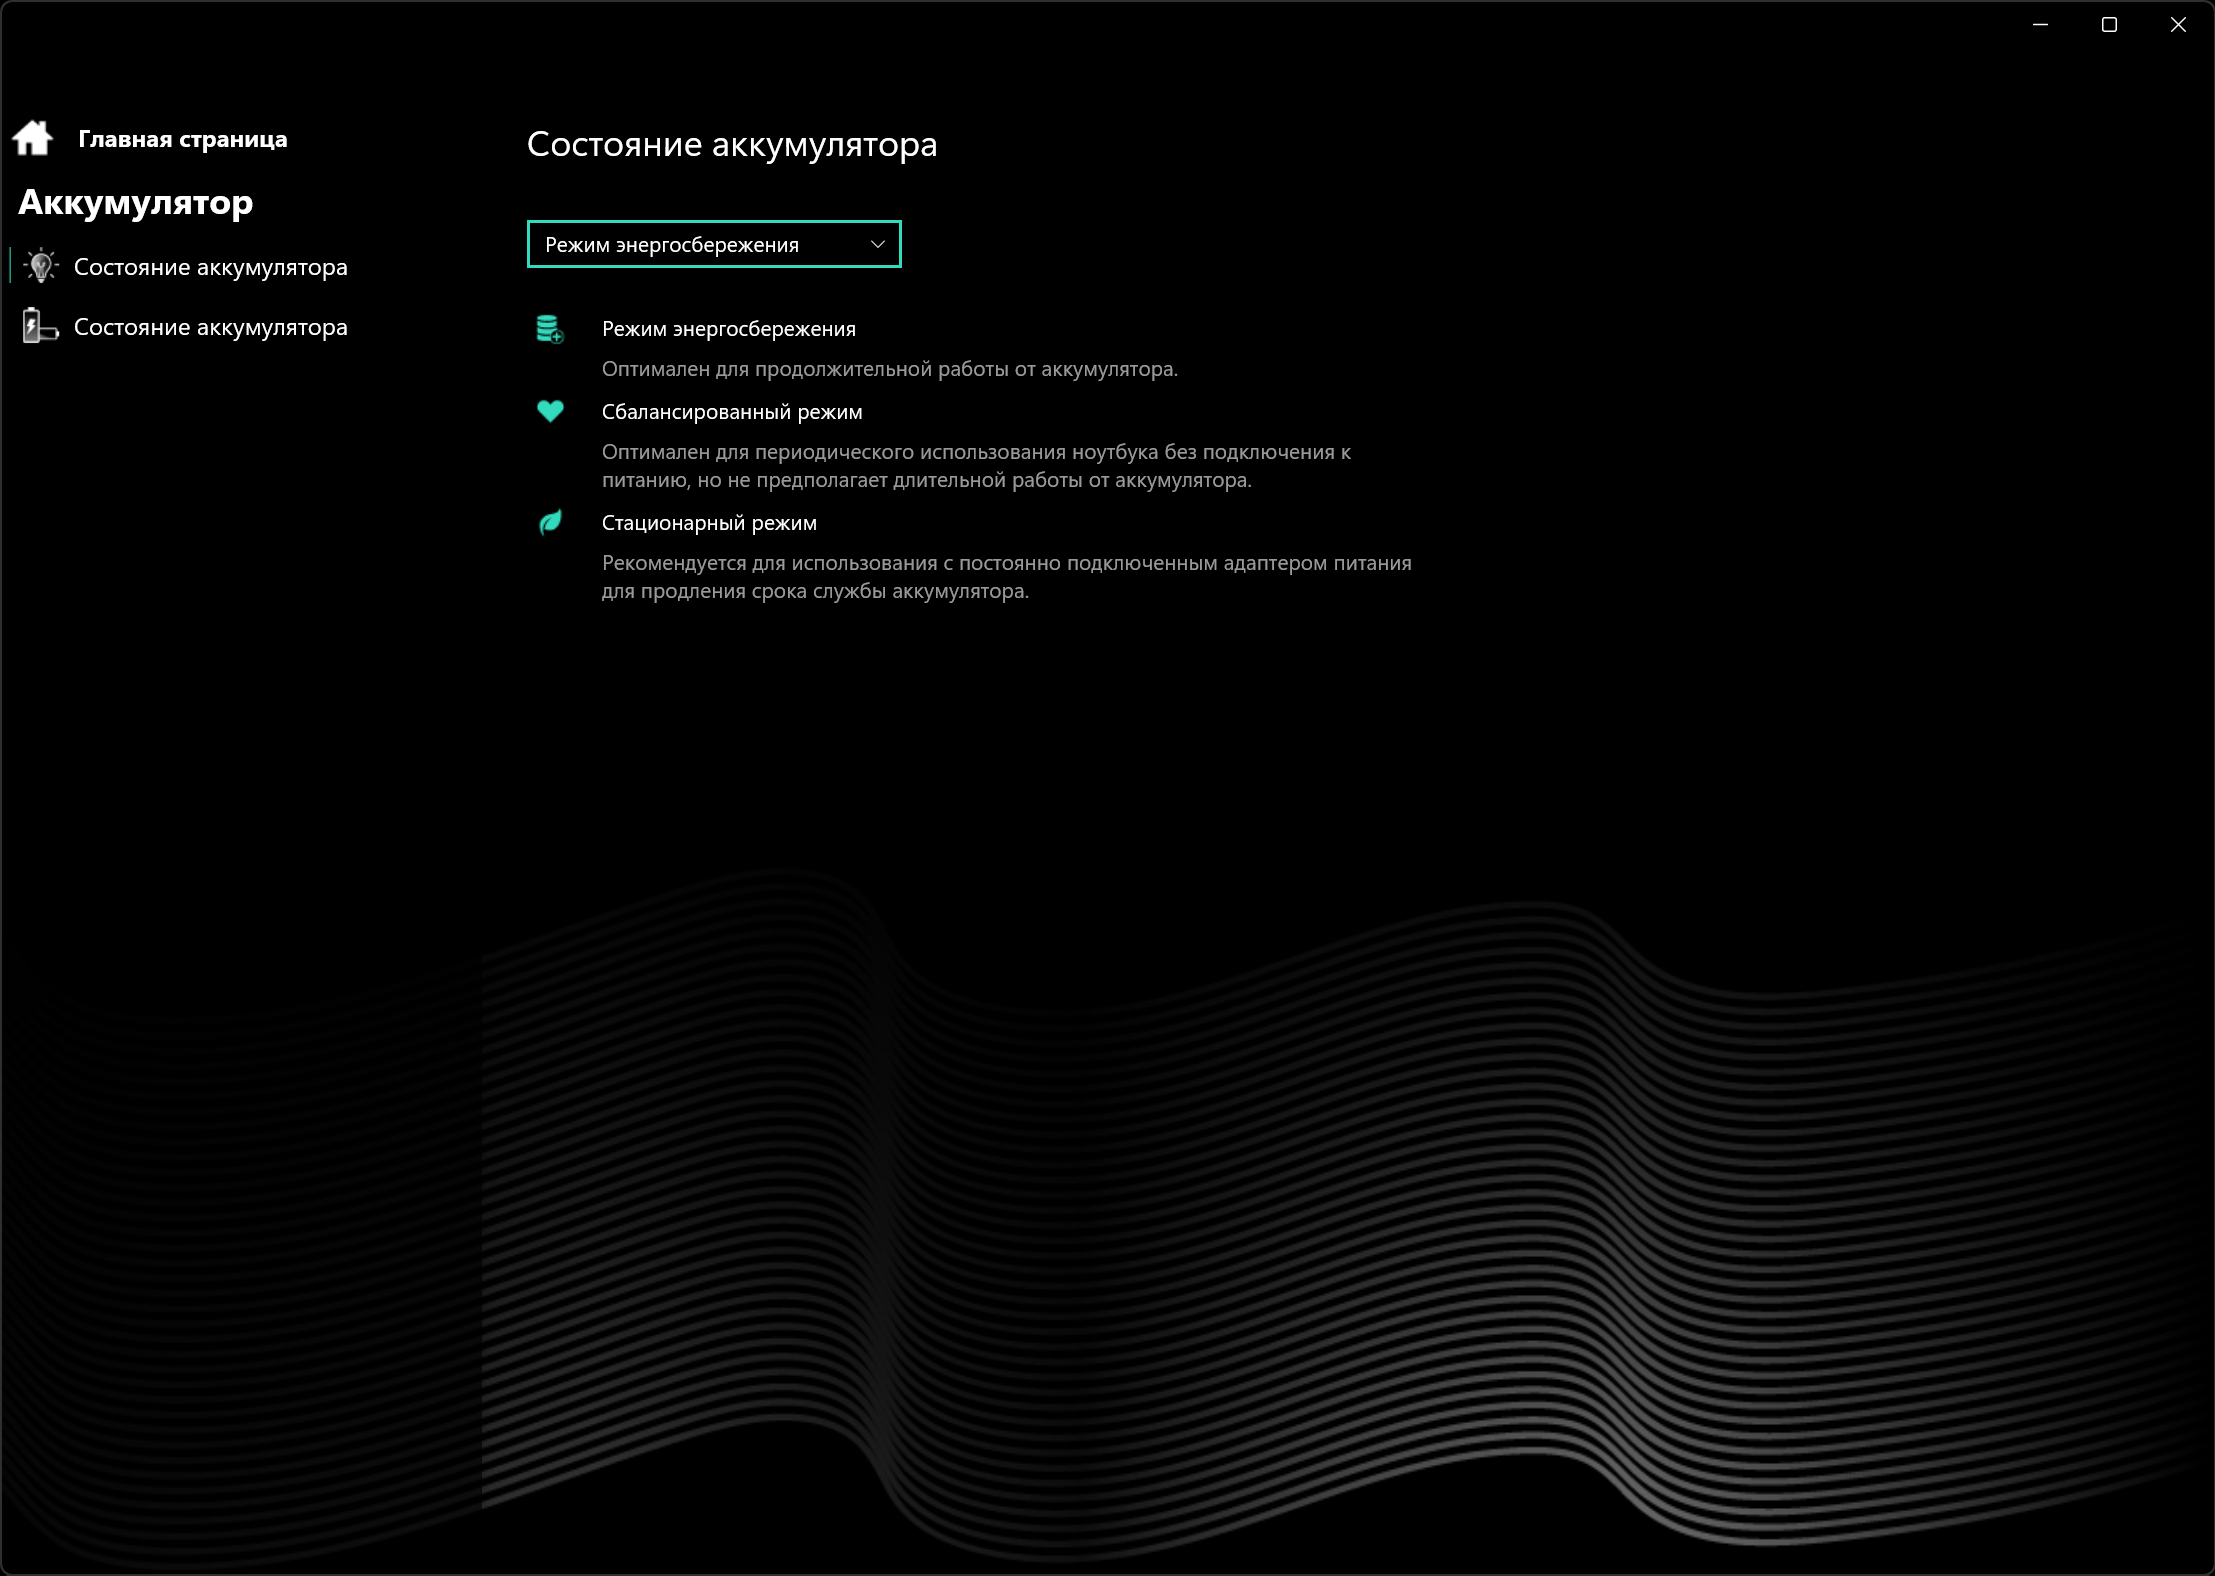This screenshot has height=1576, width=2215.
Task: Click the home icon in the sidebar
Action: click(33, 138)
